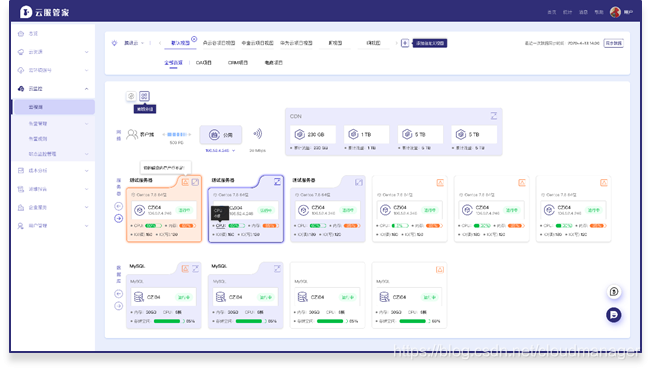This screenshot has height=370, width=651.
Task: Expand the third sidebar item's chevron
Action: point(86,70)
